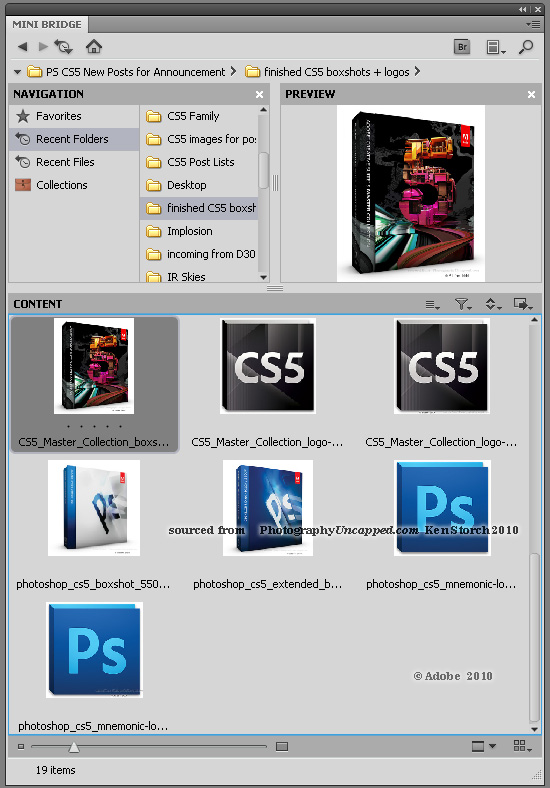Screen dimensions: 550x788
Task: Open the search magnifier tool
Action: pos(526,47)
